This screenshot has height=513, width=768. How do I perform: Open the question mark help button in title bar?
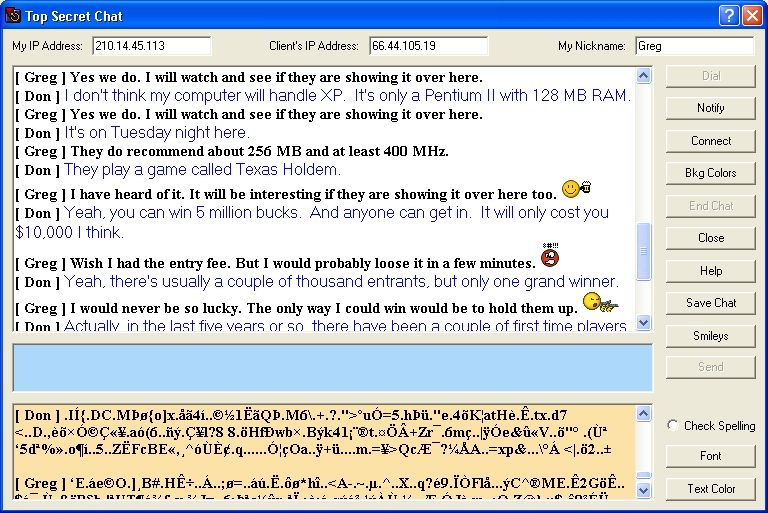728,16
